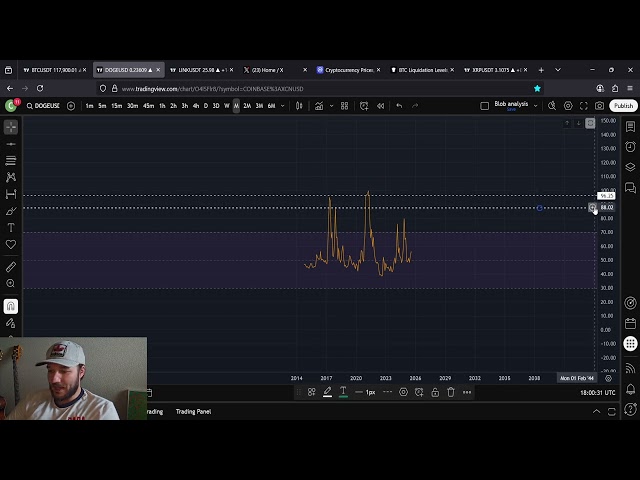Screen dimensions: 640x480
Task: Select the 15m timeframe button
Action: [x=116, y=106]
